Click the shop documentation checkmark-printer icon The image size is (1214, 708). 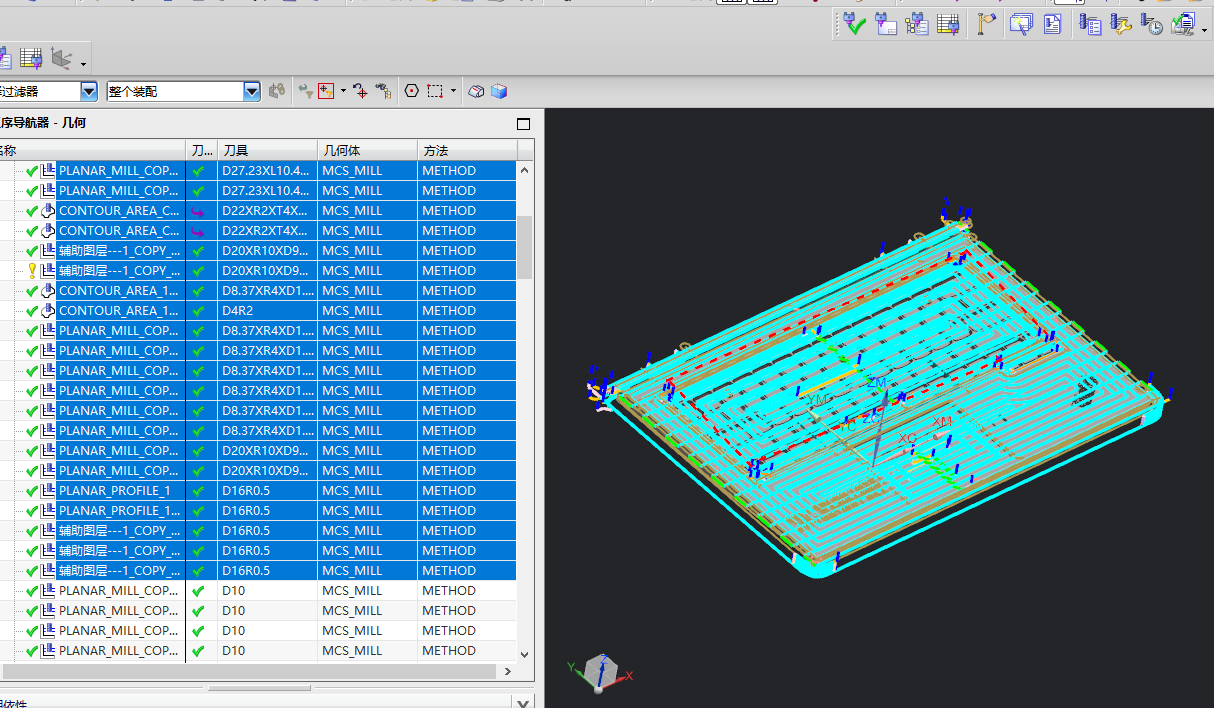1182,24
